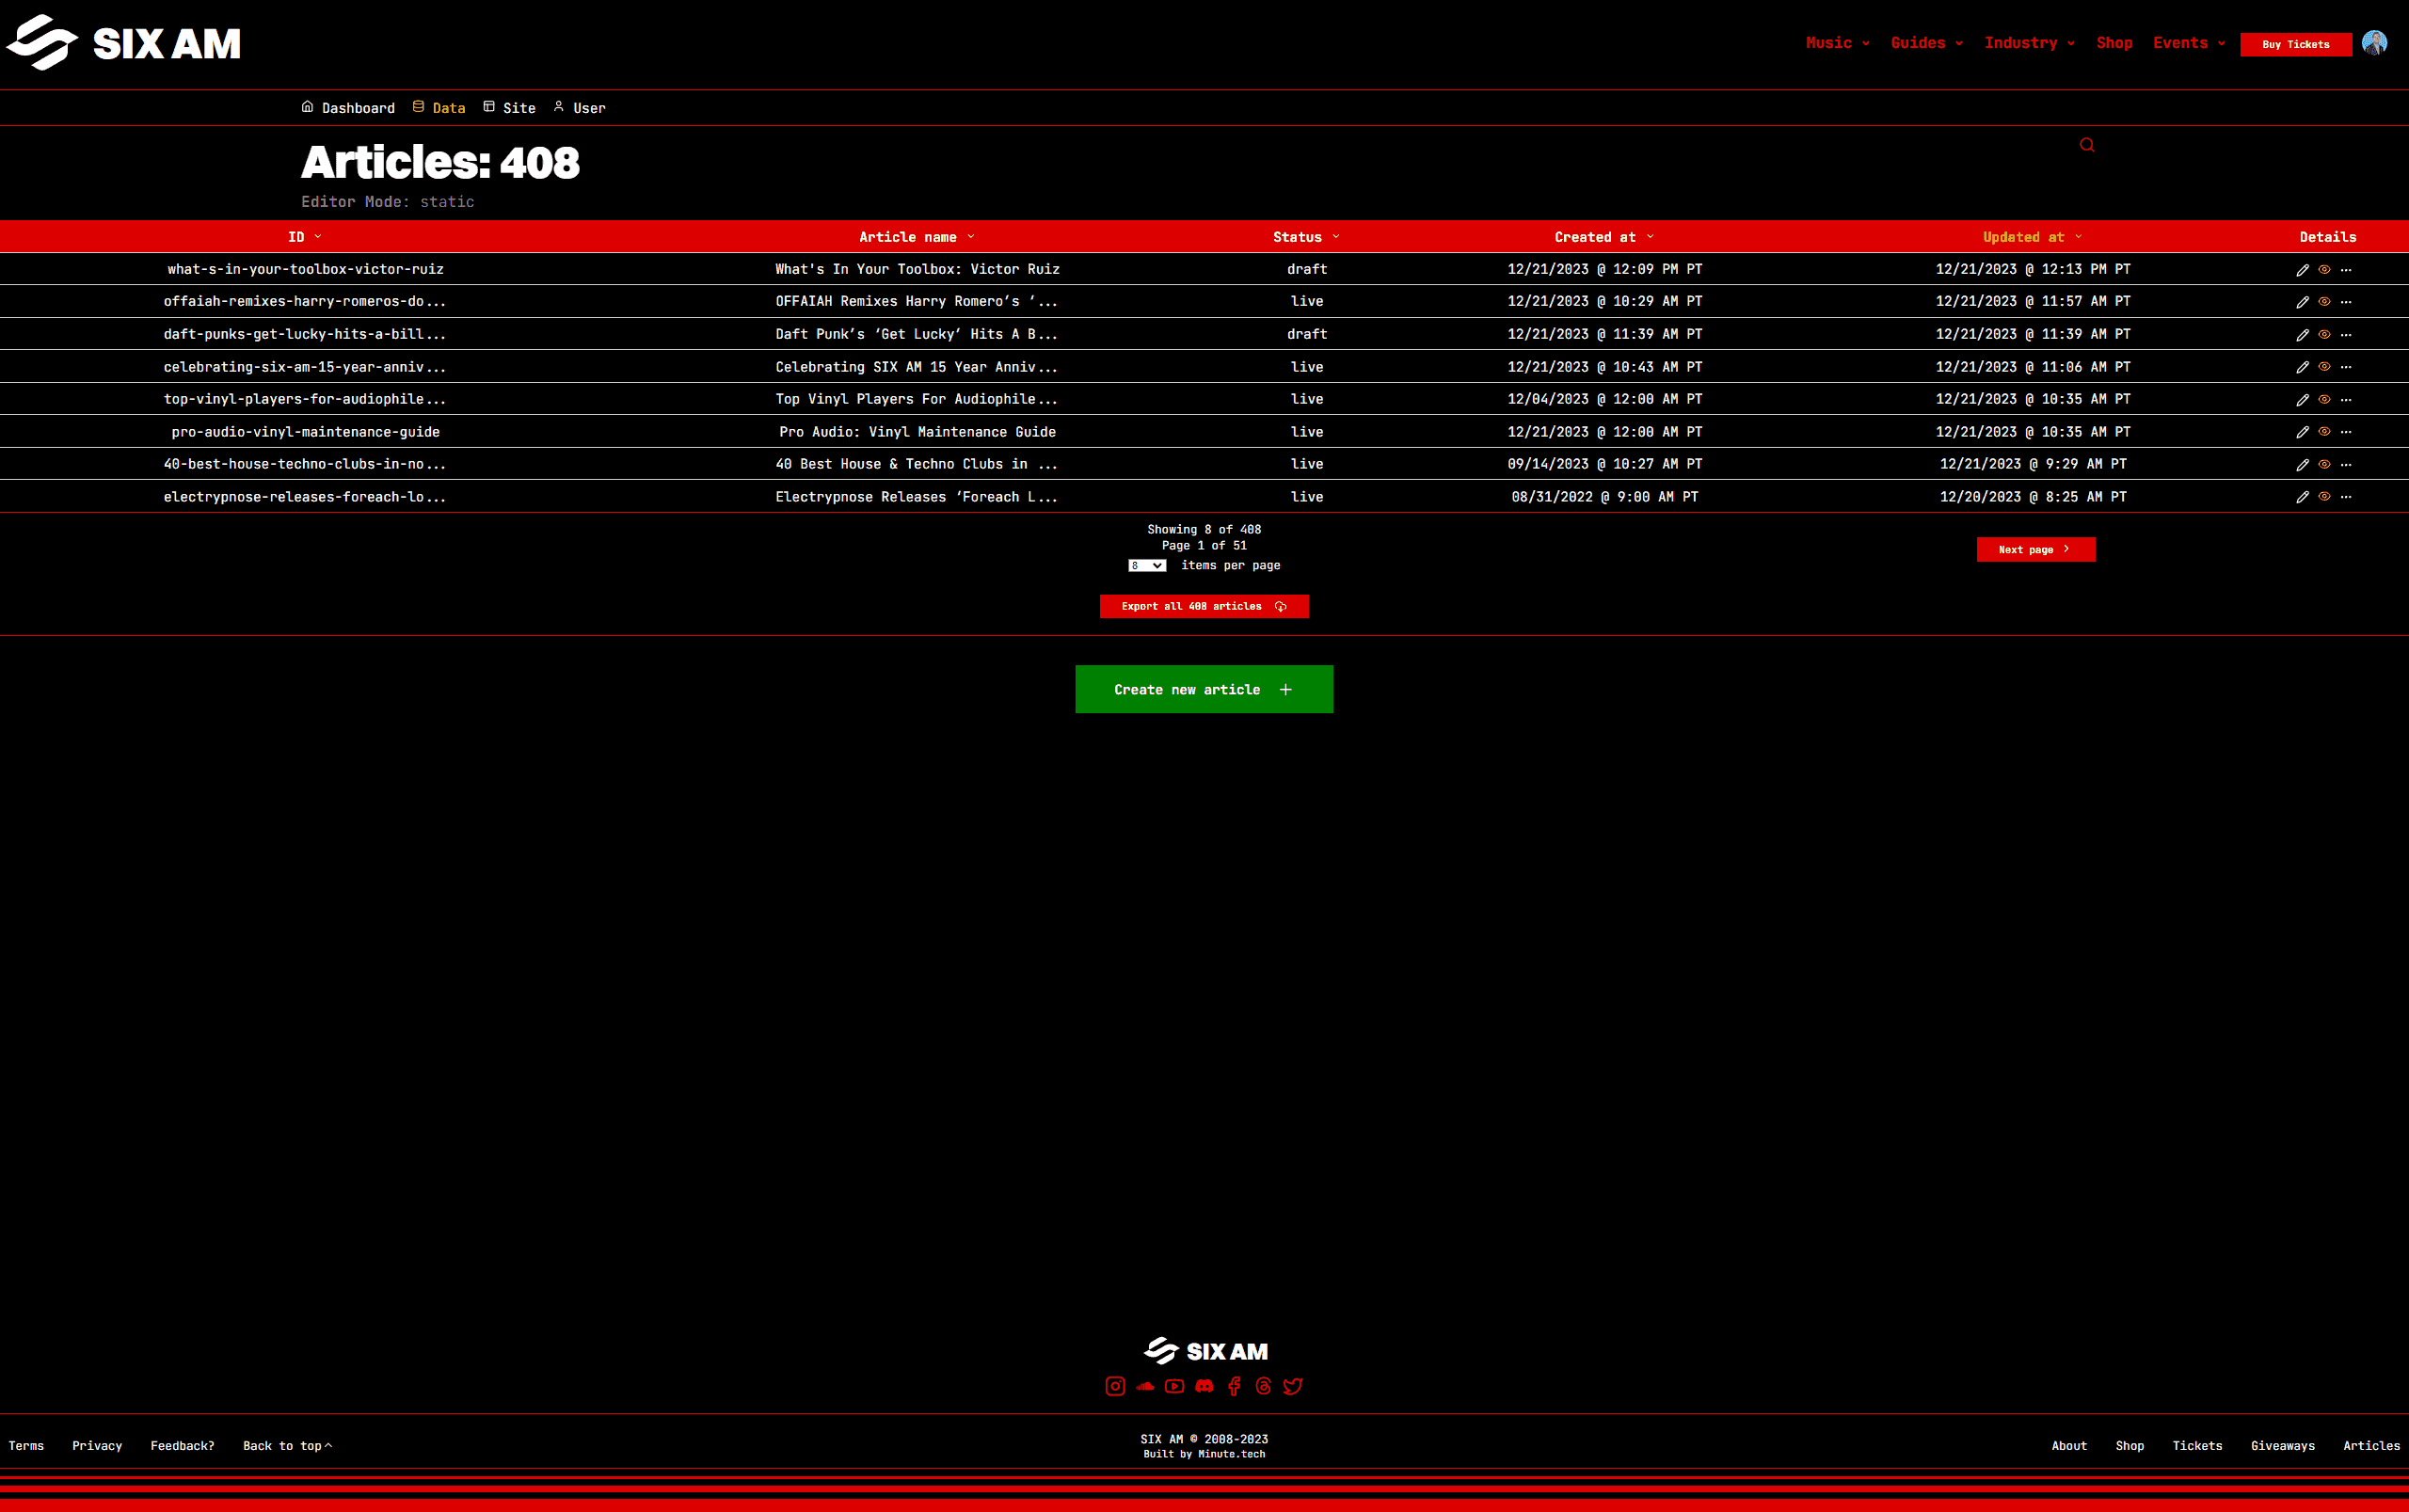Expand the Guides menu in the header

click(1926, 43)
